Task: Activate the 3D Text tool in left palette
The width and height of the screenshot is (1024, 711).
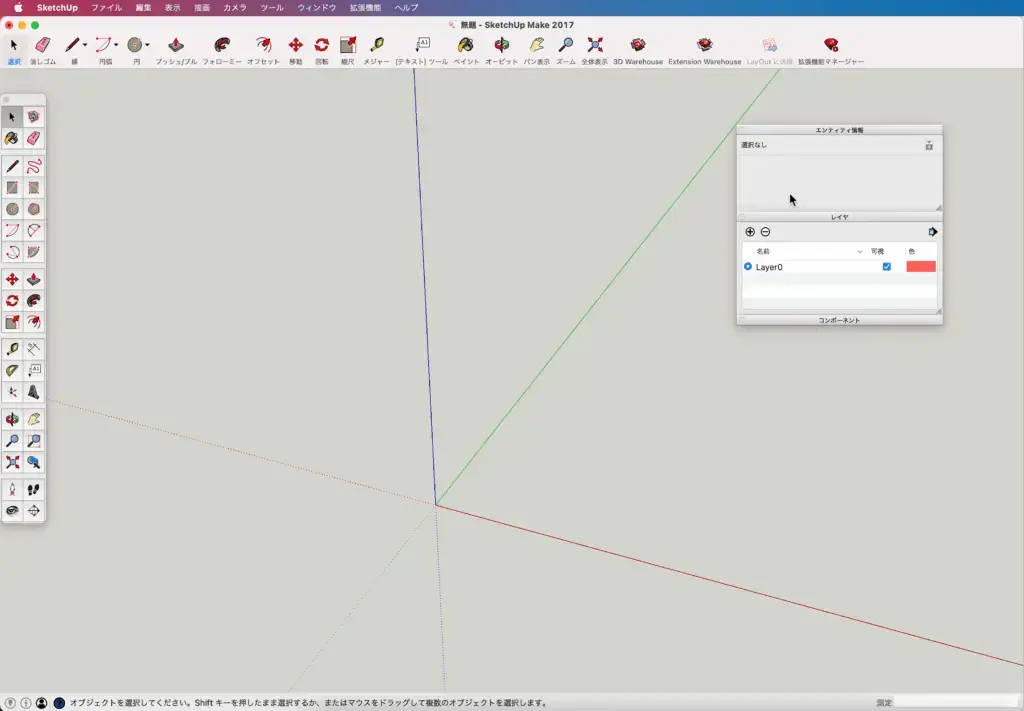Action: 33,392
